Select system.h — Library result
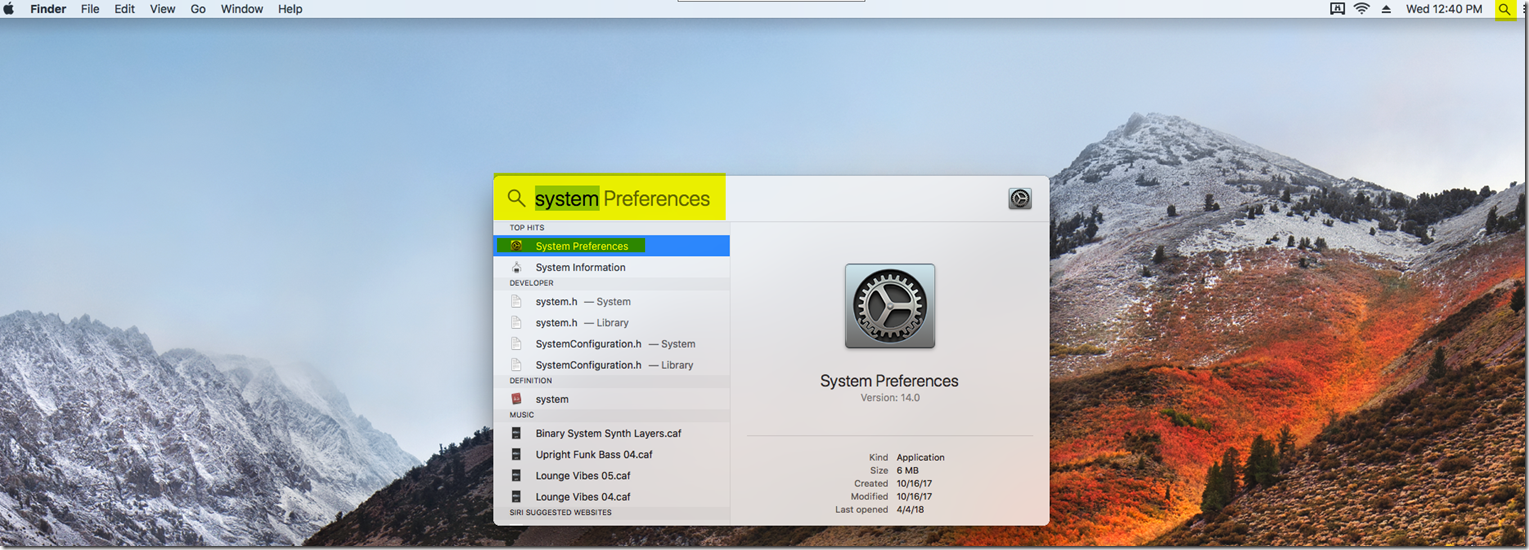The height and width of the screenshot is (550, 1529). [x=611, y=323]
